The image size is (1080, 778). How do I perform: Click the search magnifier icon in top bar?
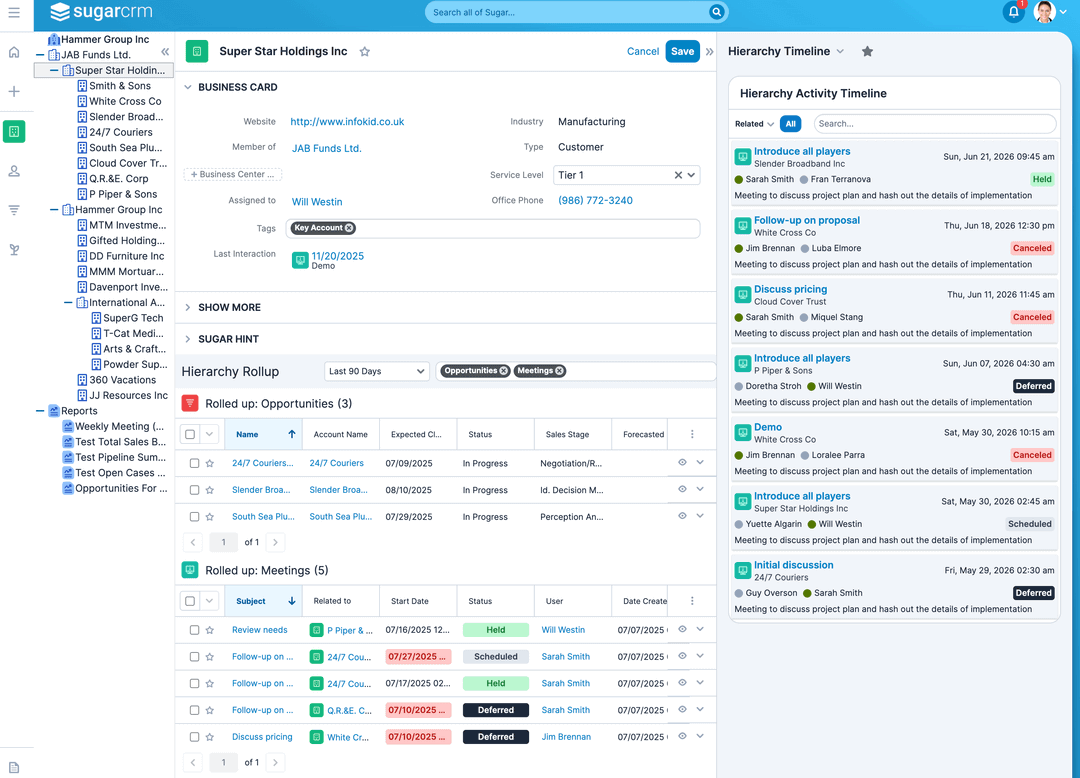tap(716, 12)
